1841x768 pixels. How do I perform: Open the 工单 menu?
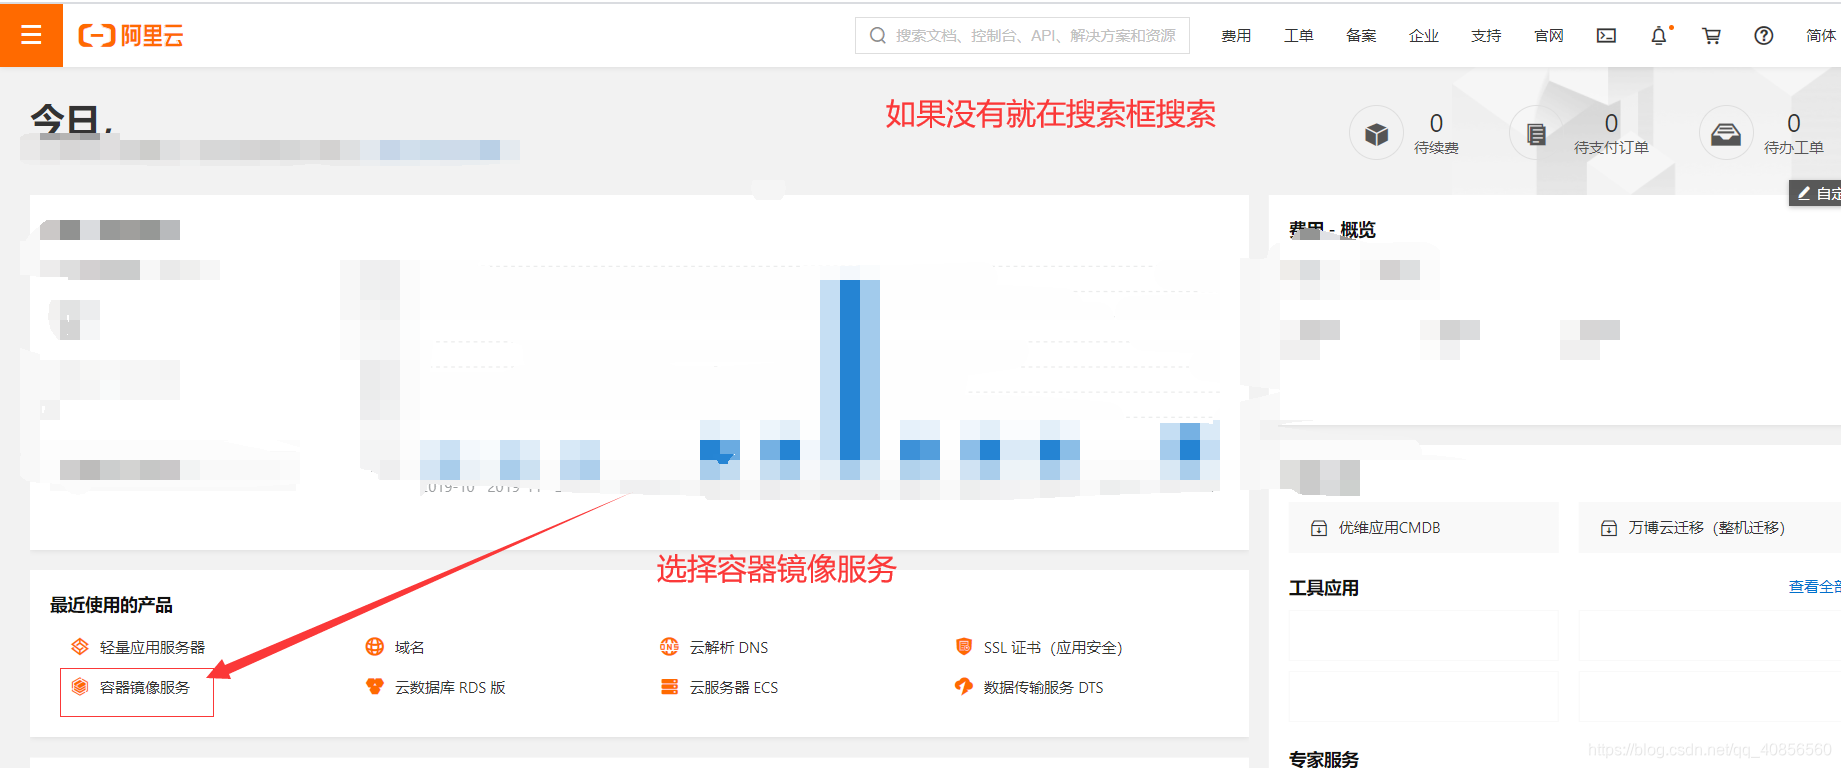tap(1299, 36)
